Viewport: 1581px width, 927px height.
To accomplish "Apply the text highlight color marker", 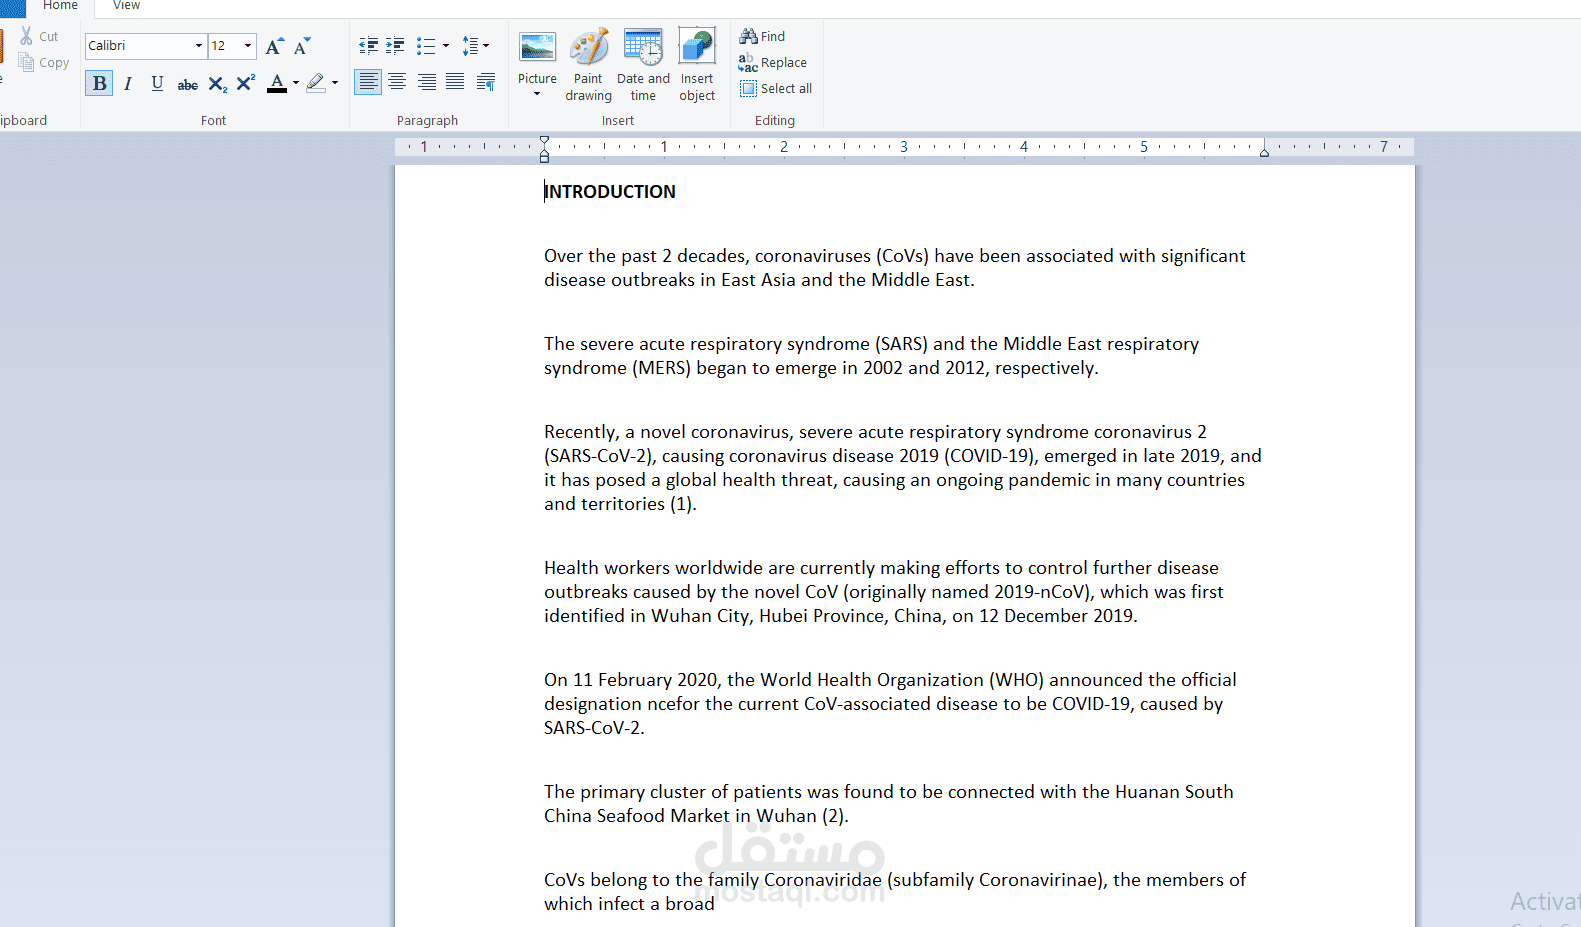I will point(316,83).
